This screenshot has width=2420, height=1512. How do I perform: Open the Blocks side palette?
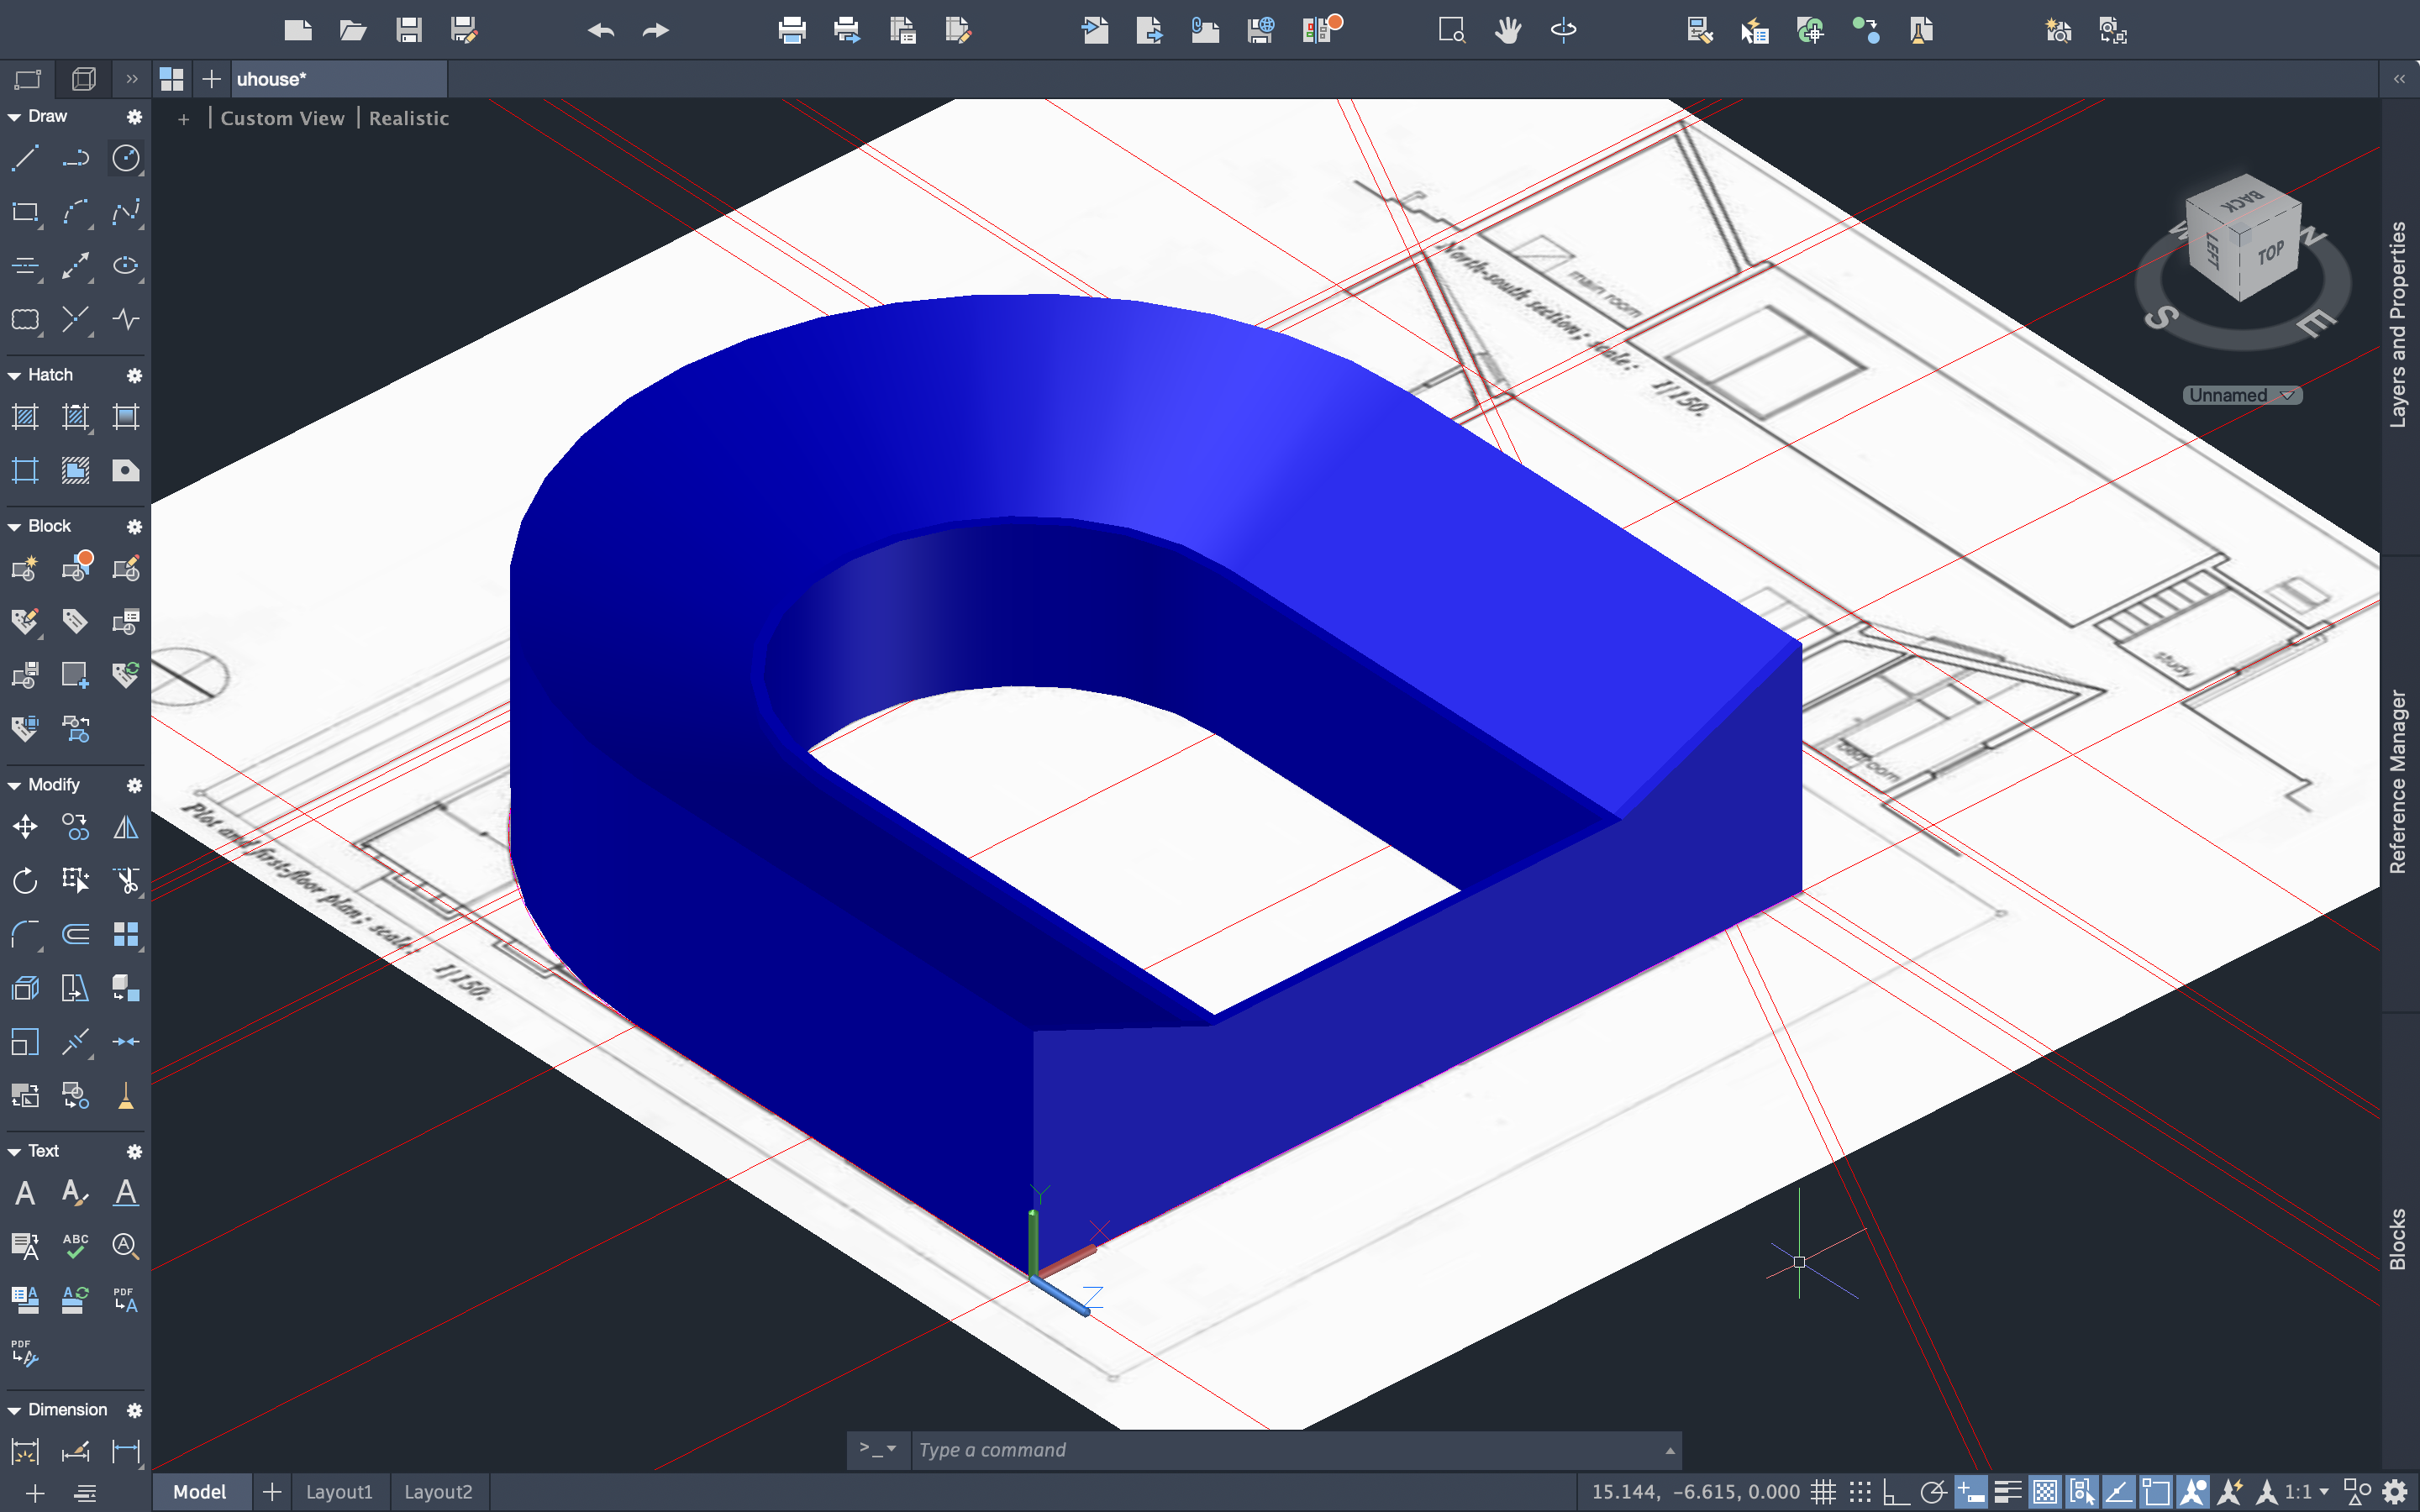(2399, 1239)
